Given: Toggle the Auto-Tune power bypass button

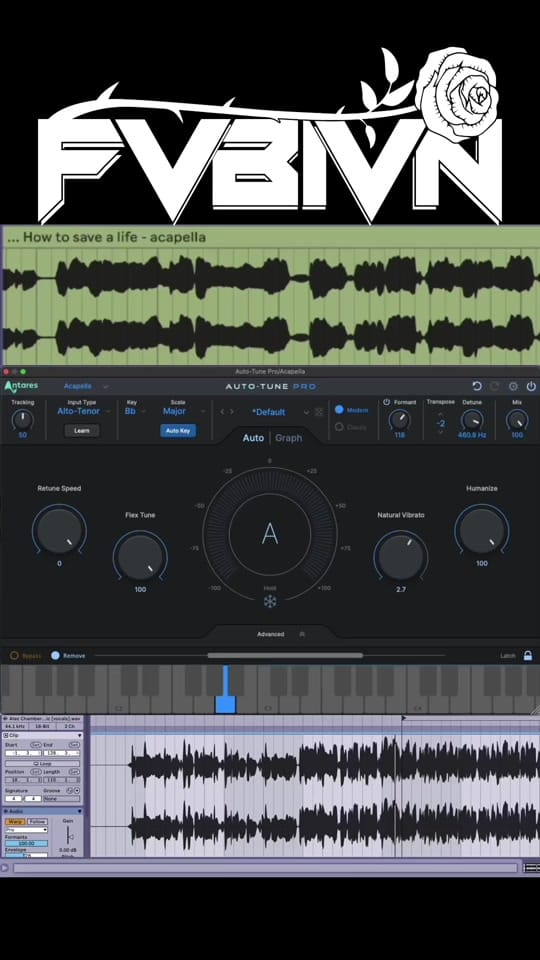Looking at the screenshot, I should [x=531, y=386].
